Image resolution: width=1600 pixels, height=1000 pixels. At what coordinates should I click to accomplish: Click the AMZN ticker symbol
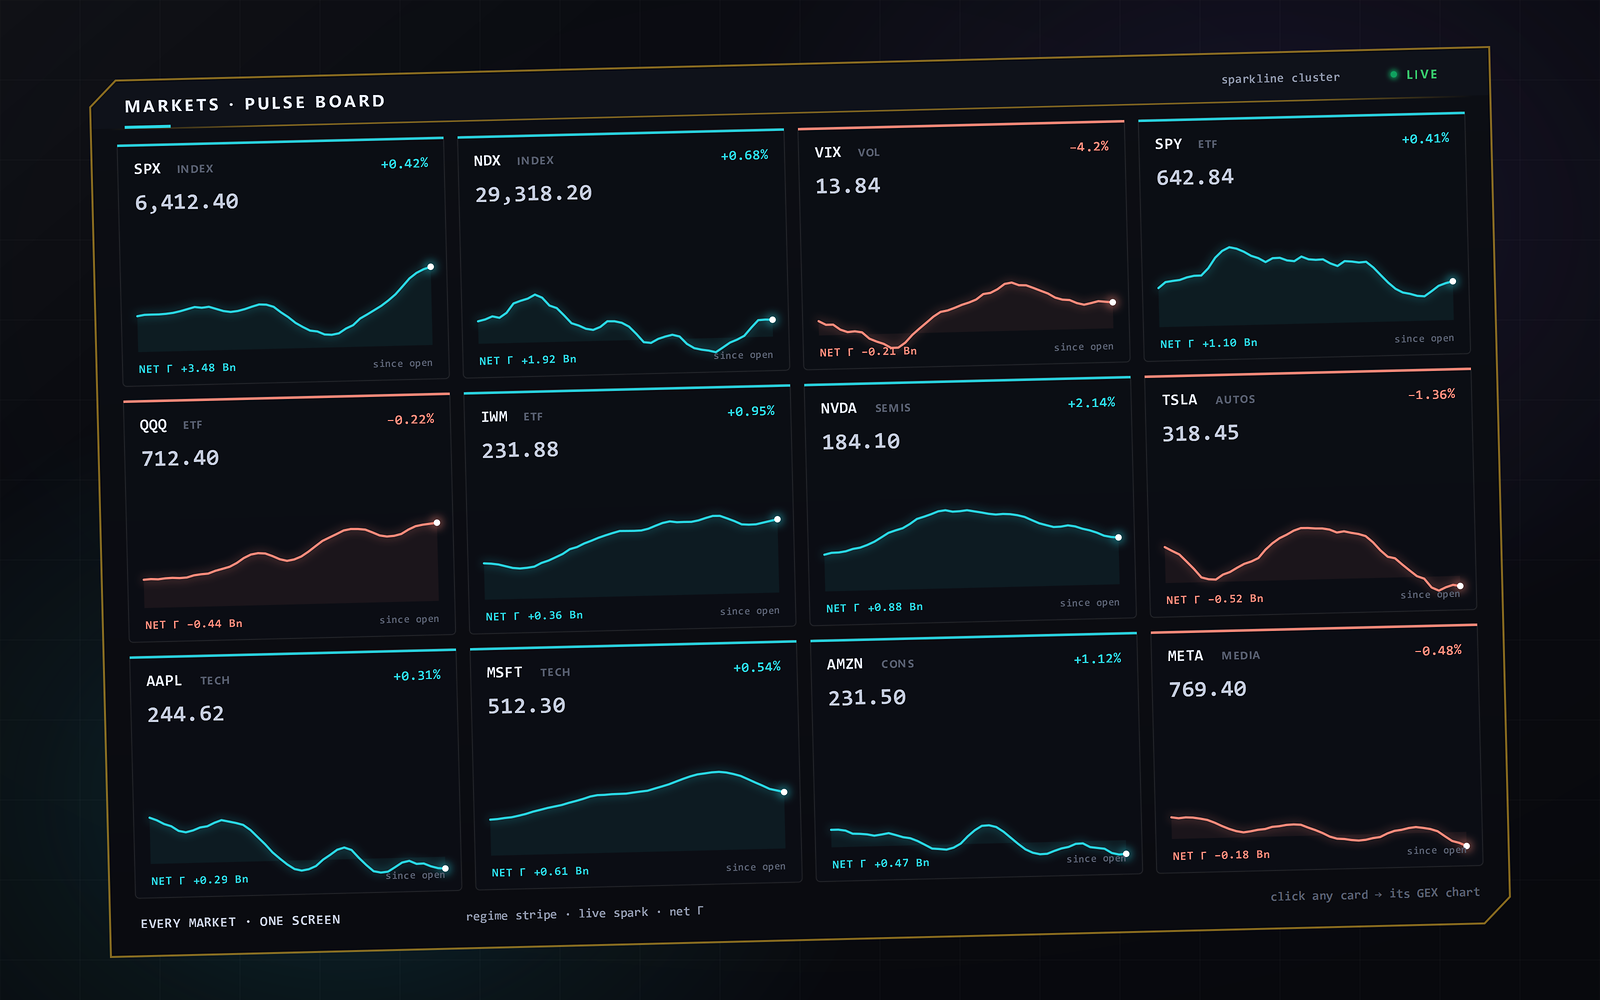844,664
